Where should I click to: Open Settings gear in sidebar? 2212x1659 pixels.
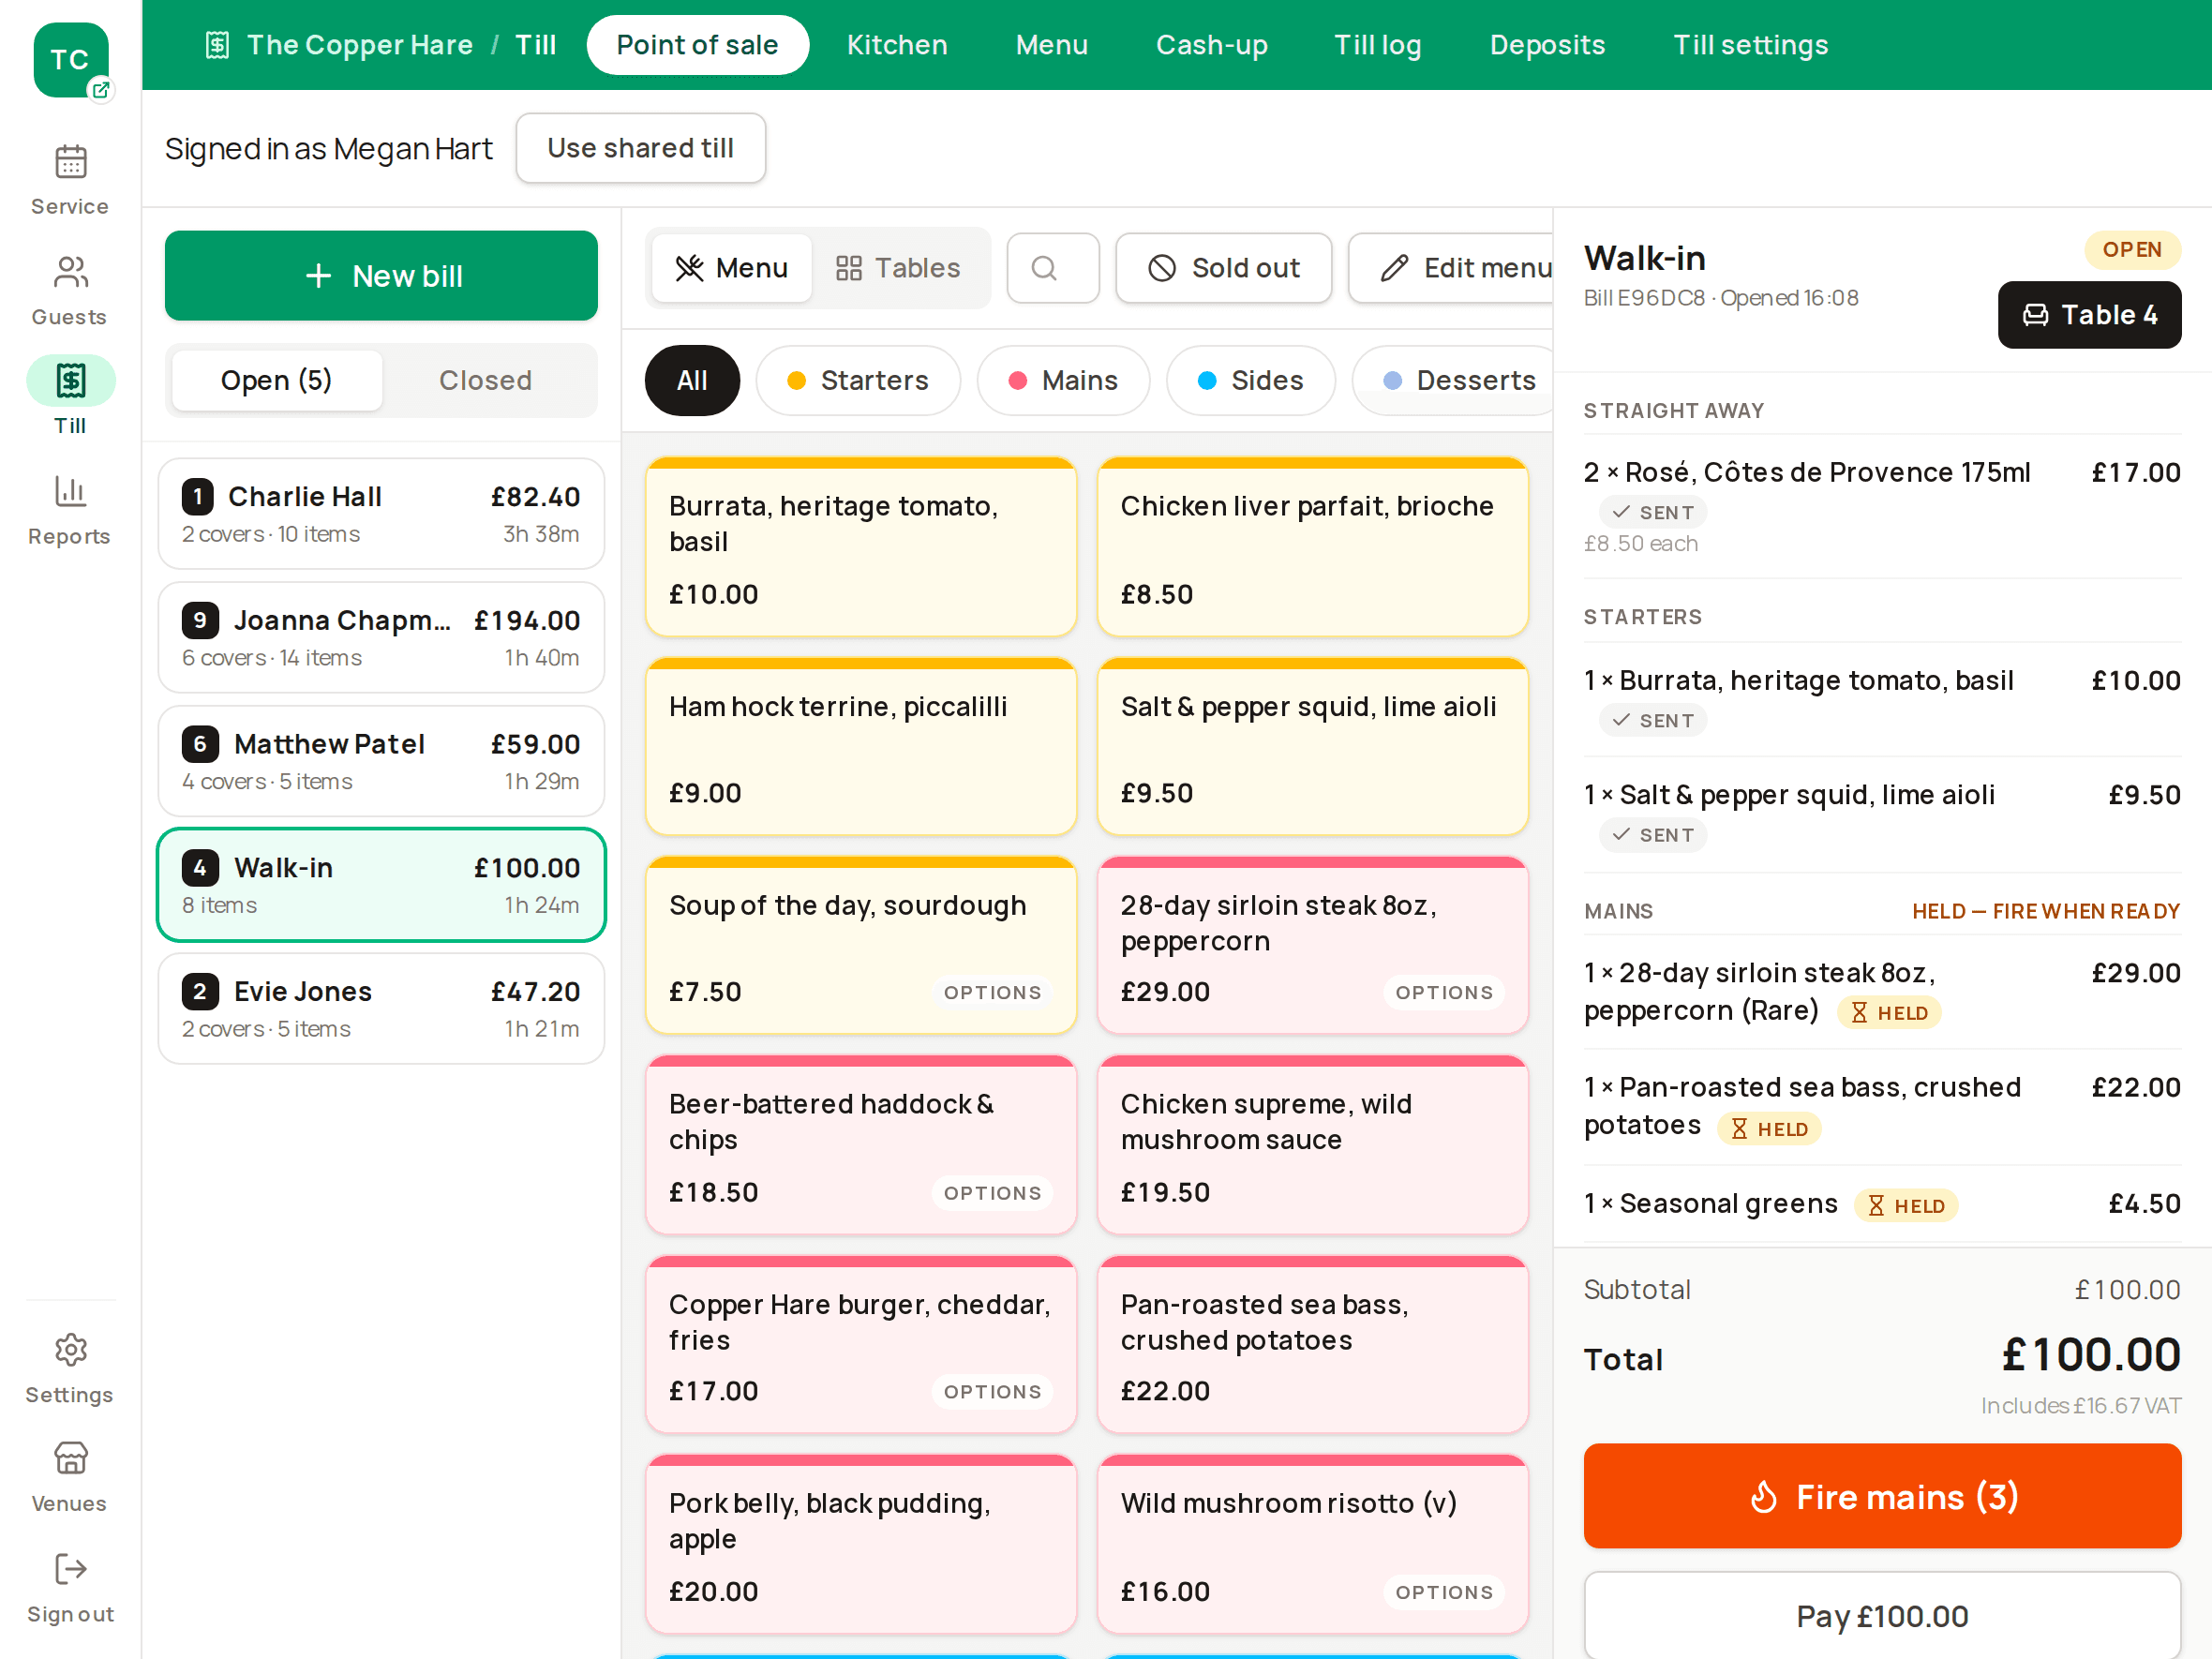[70, 1368]
